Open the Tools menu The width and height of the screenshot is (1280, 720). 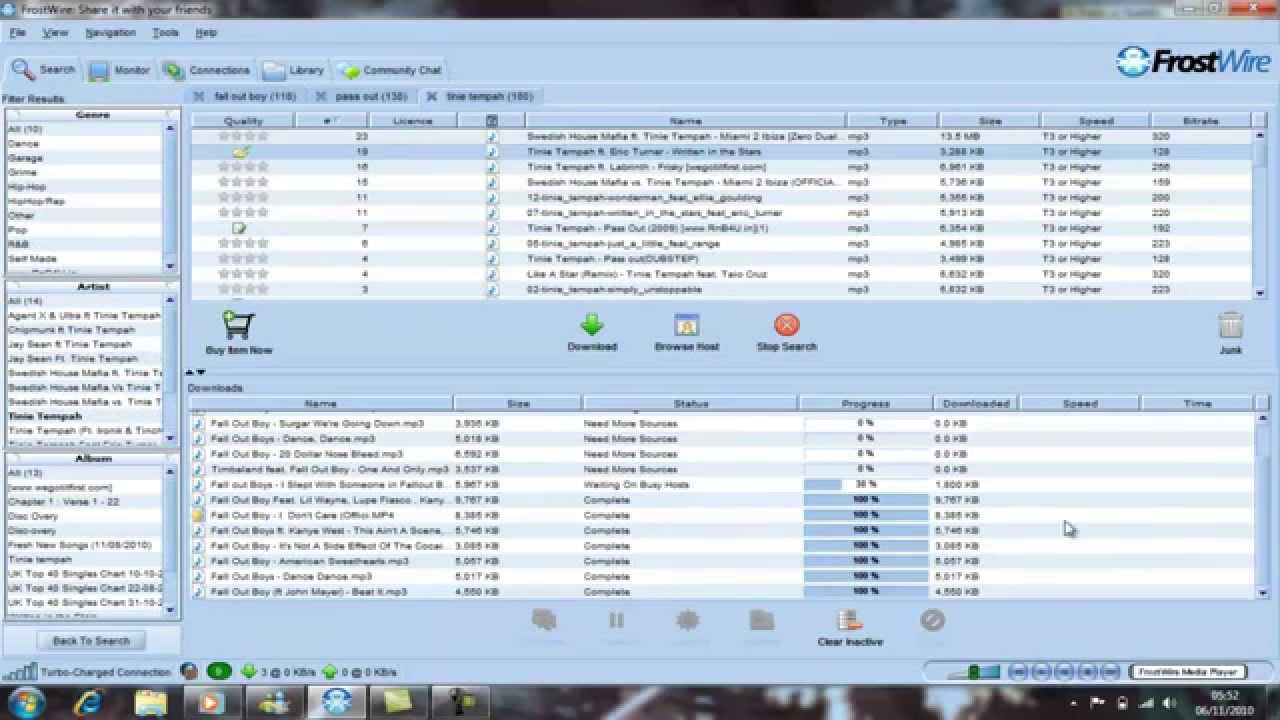point(165,33)
